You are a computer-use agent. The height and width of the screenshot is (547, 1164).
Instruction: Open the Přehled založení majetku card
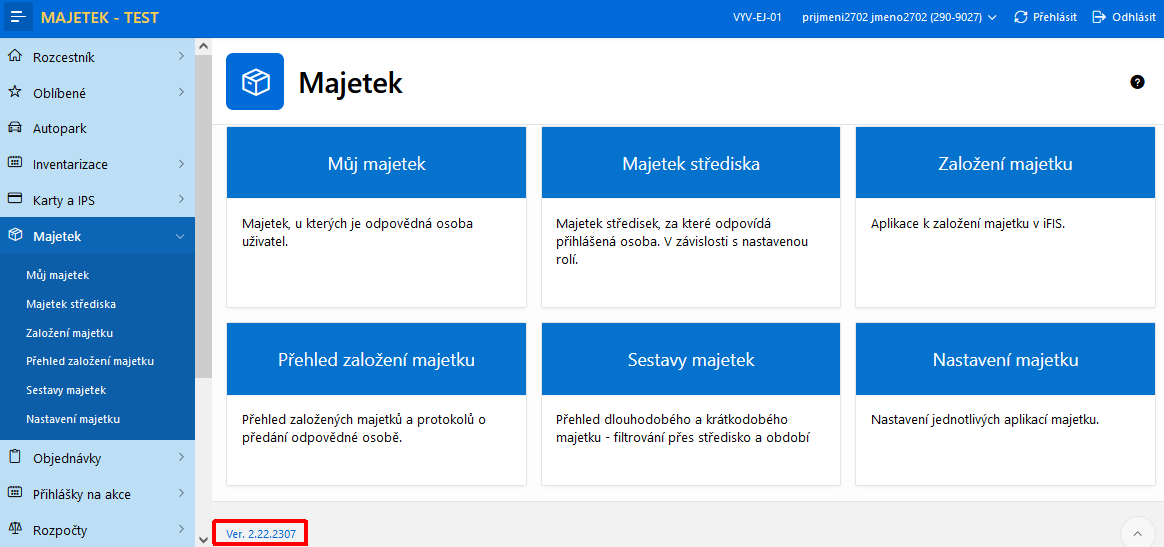[x=376, y=404]
